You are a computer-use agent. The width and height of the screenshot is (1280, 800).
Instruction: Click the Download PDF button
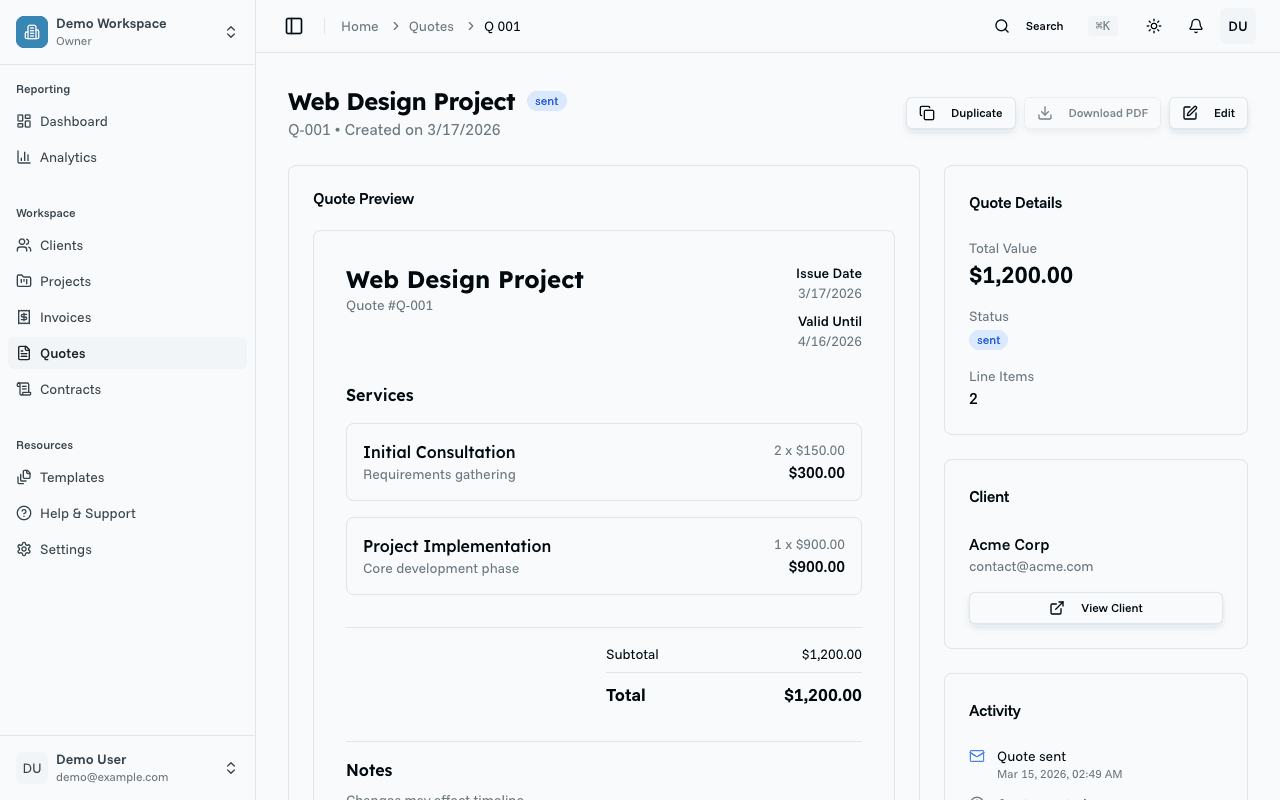click(x=1092, y=113)
